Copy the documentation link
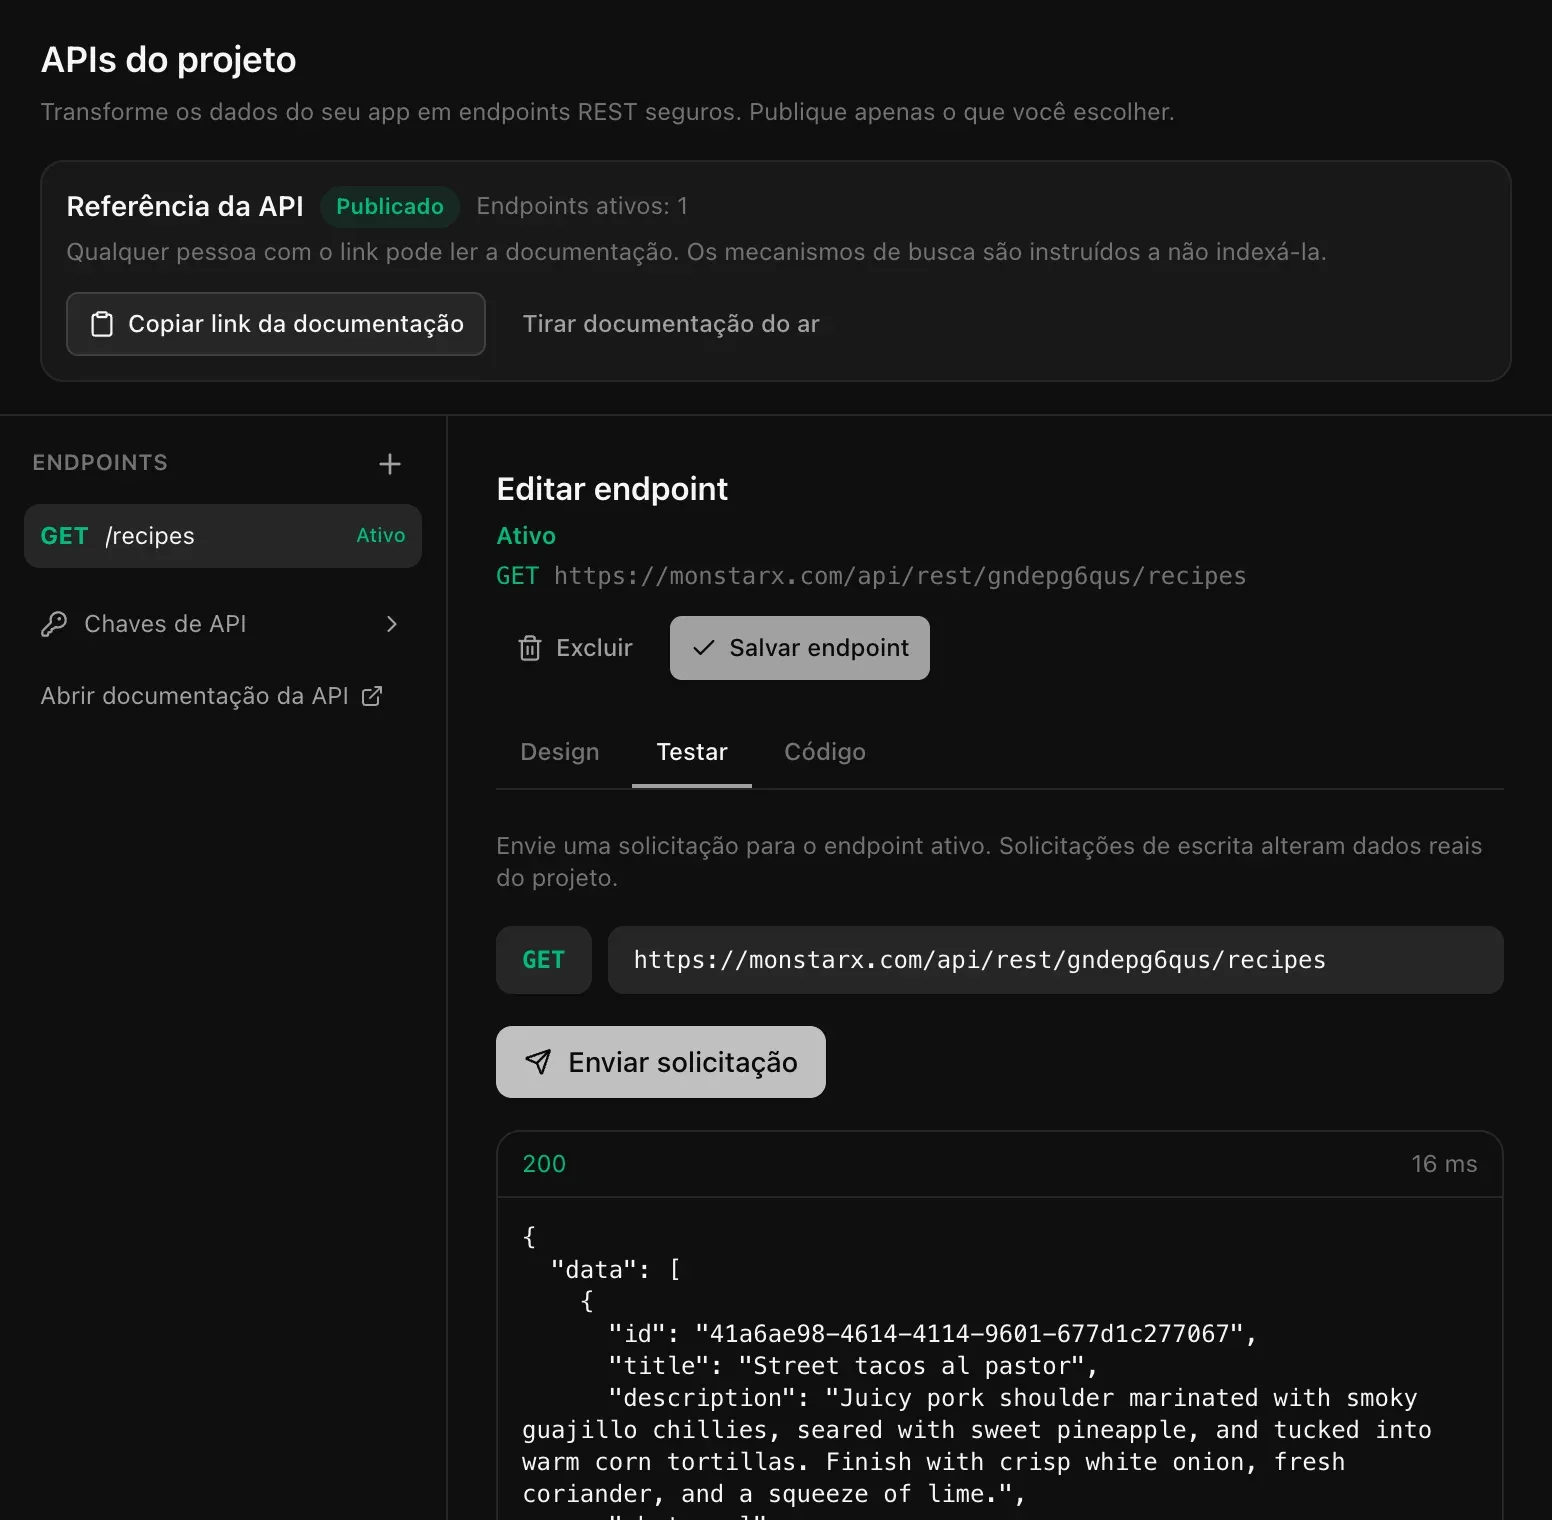Image resolution: width=1552 pixels, height=1520 pixels. pos(276,324)
